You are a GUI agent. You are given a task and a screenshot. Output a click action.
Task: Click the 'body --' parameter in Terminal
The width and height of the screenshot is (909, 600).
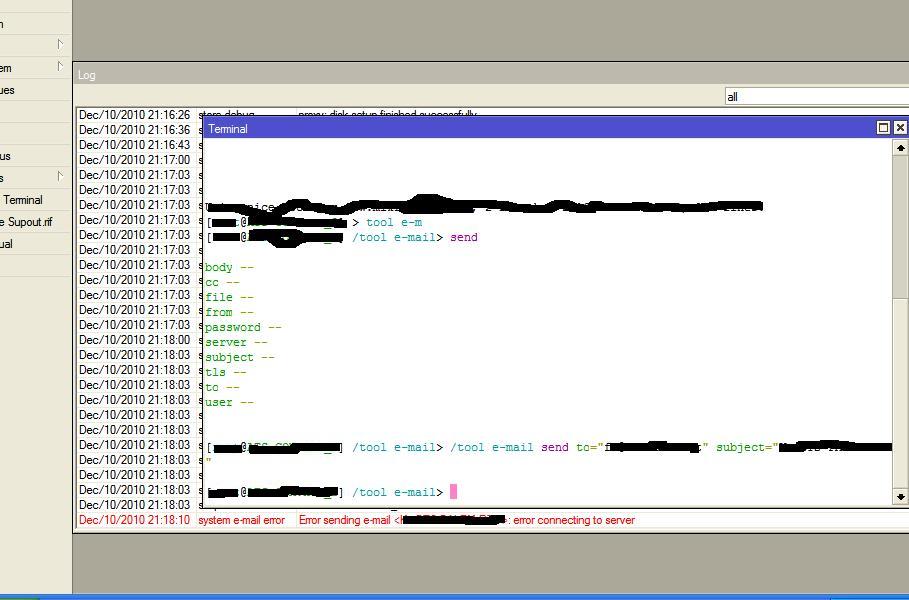[229, 267]
